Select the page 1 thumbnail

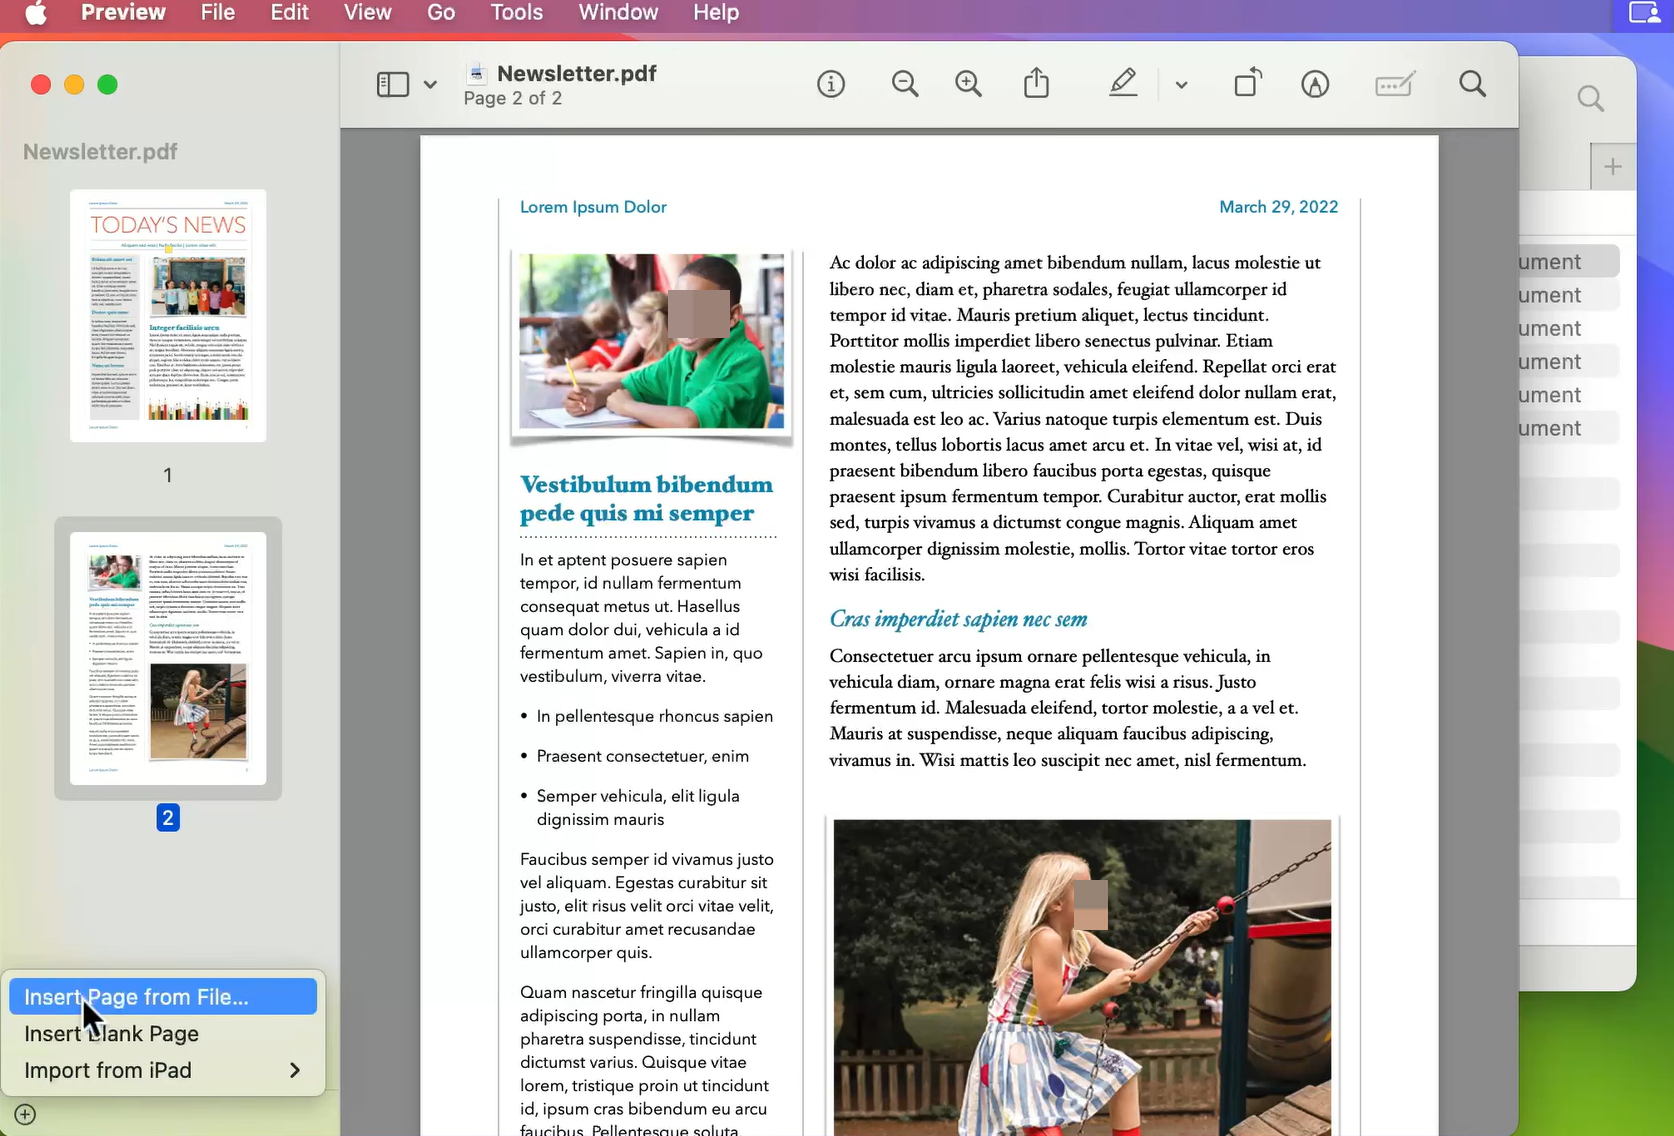click(168, 316)
